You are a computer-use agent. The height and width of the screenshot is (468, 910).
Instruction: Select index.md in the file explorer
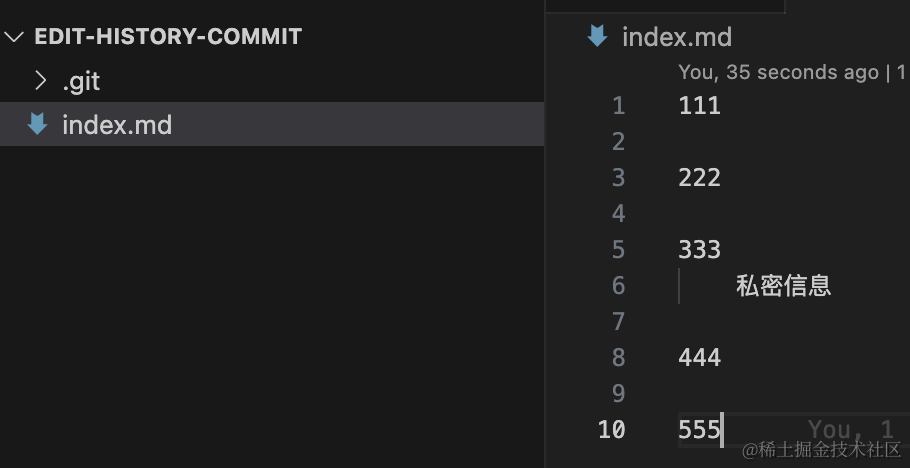click(x=116, y=125)
